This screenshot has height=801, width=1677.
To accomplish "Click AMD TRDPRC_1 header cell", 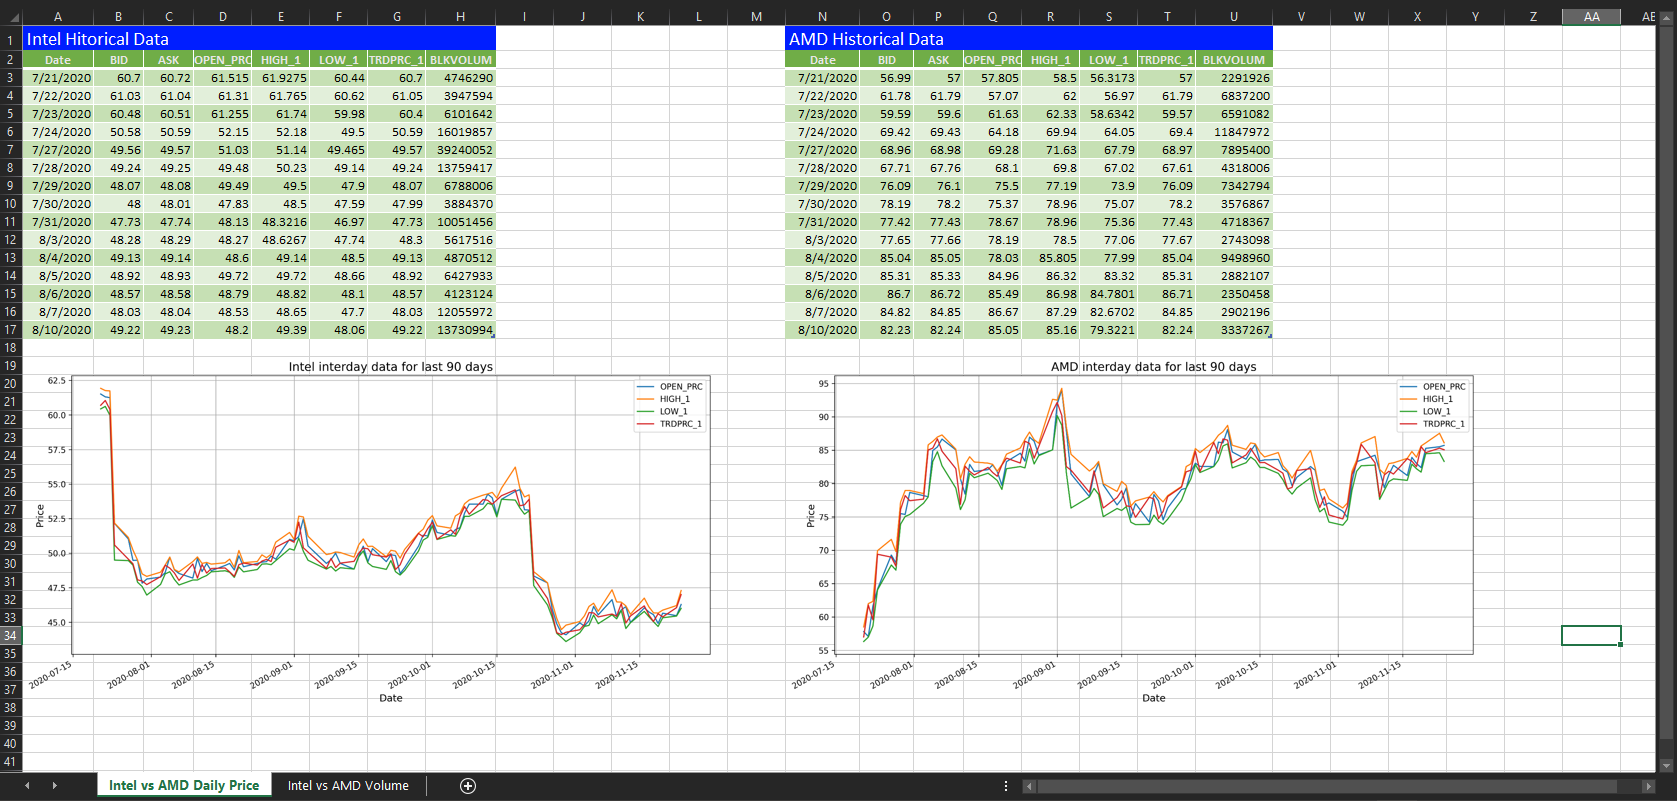I will tap(1166, 60).
